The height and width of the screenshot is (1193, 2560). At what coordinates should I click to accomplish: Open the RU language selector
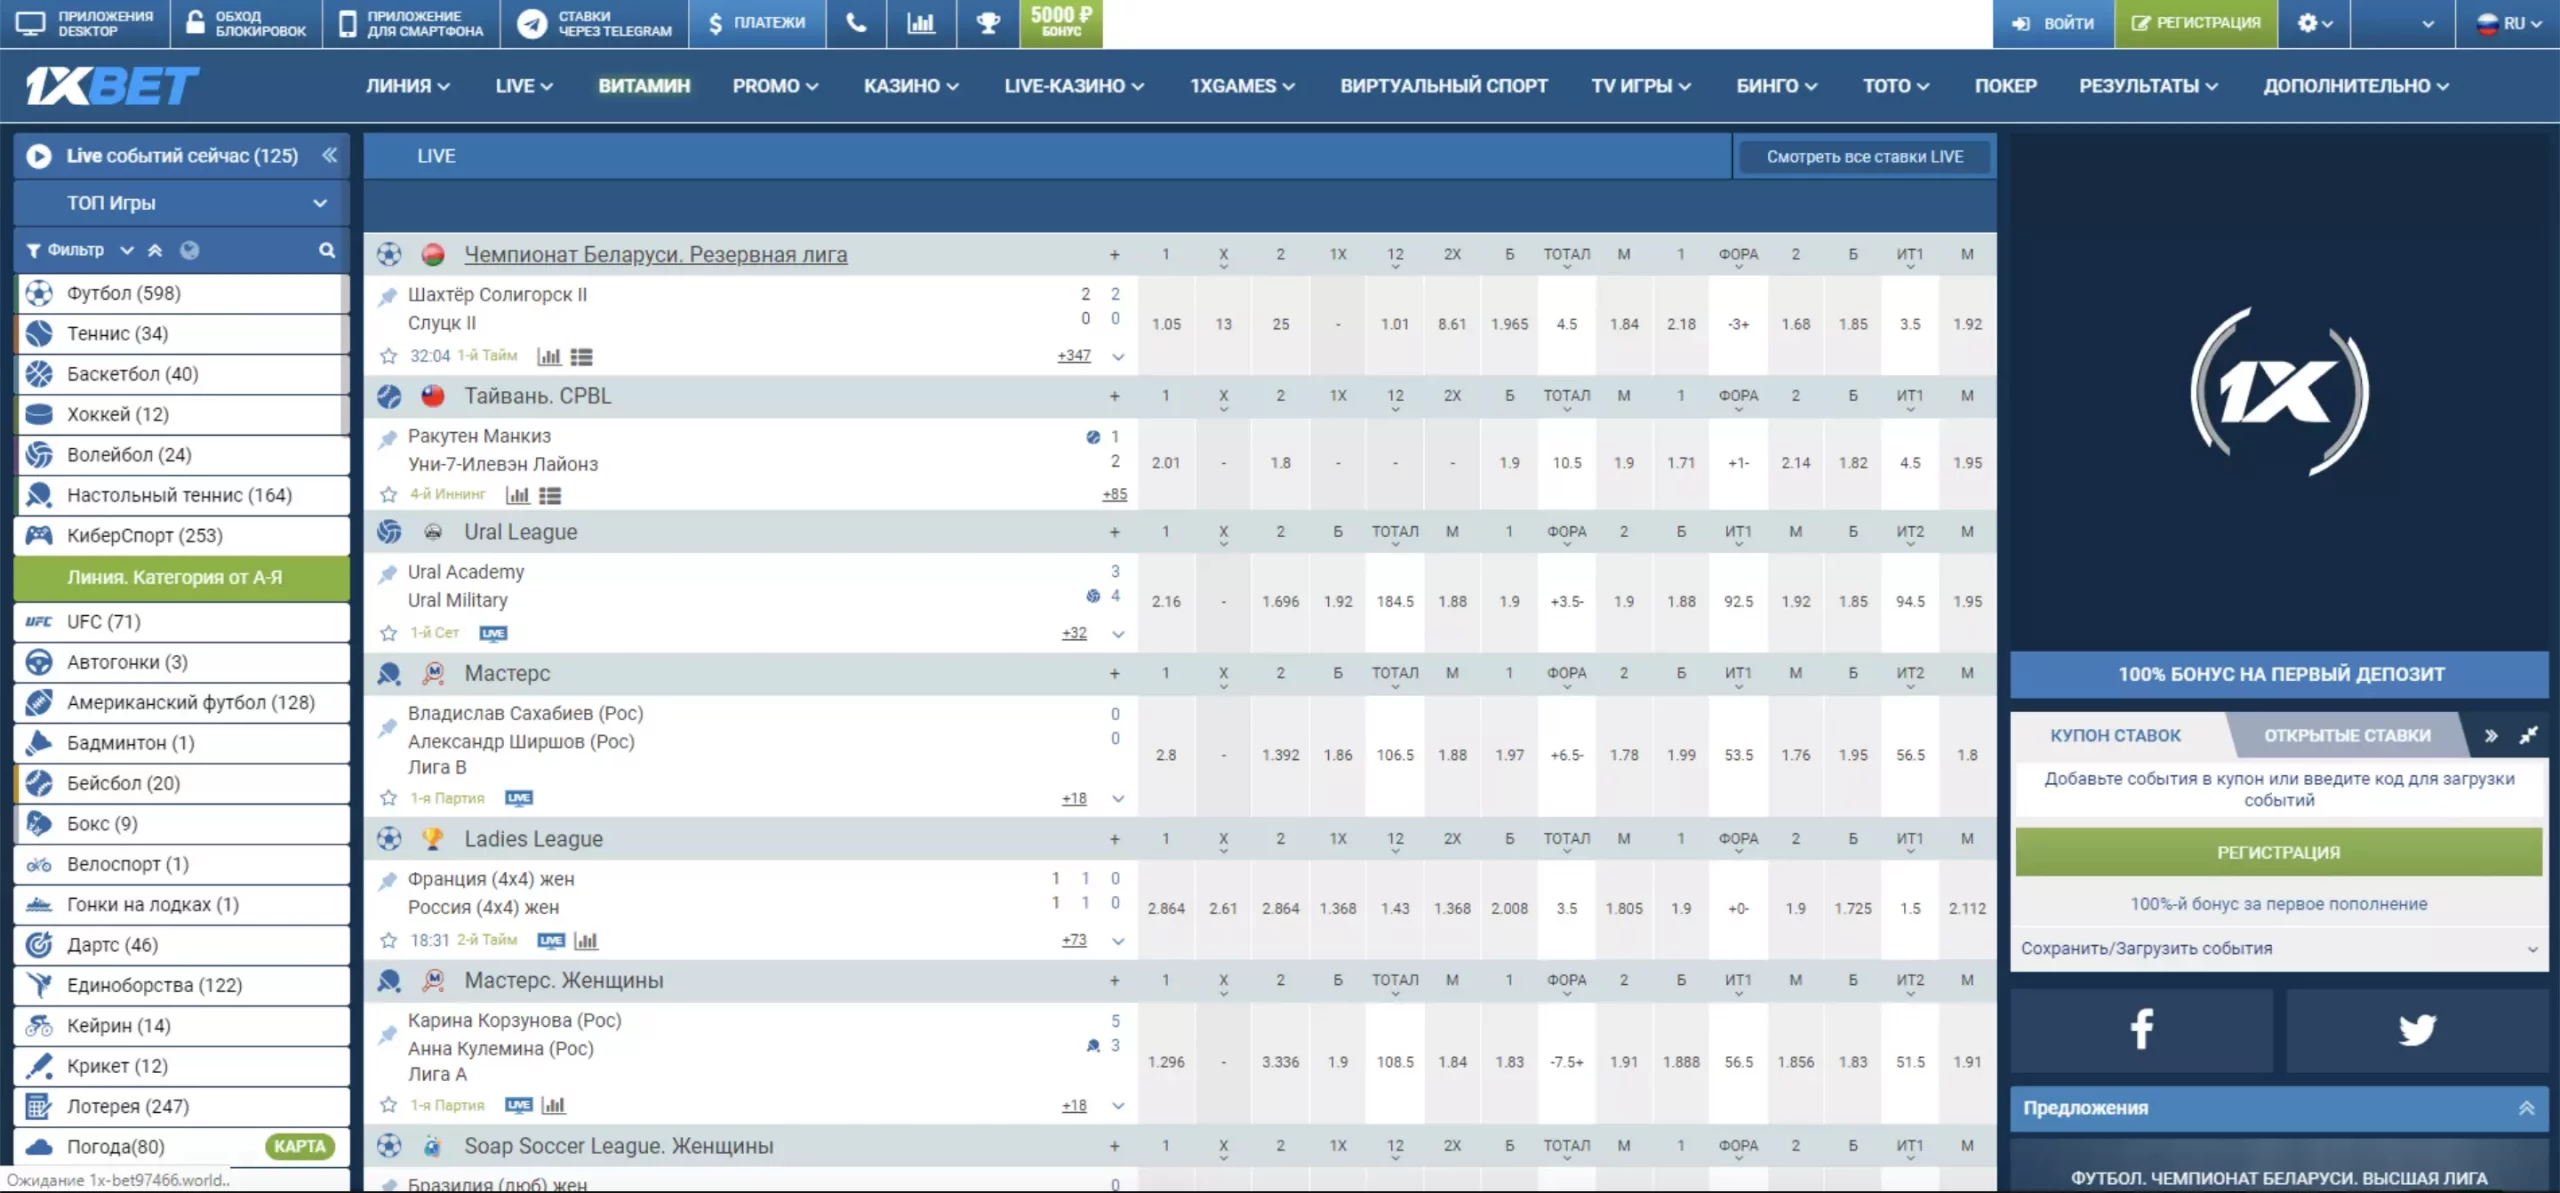point(2508,23)
